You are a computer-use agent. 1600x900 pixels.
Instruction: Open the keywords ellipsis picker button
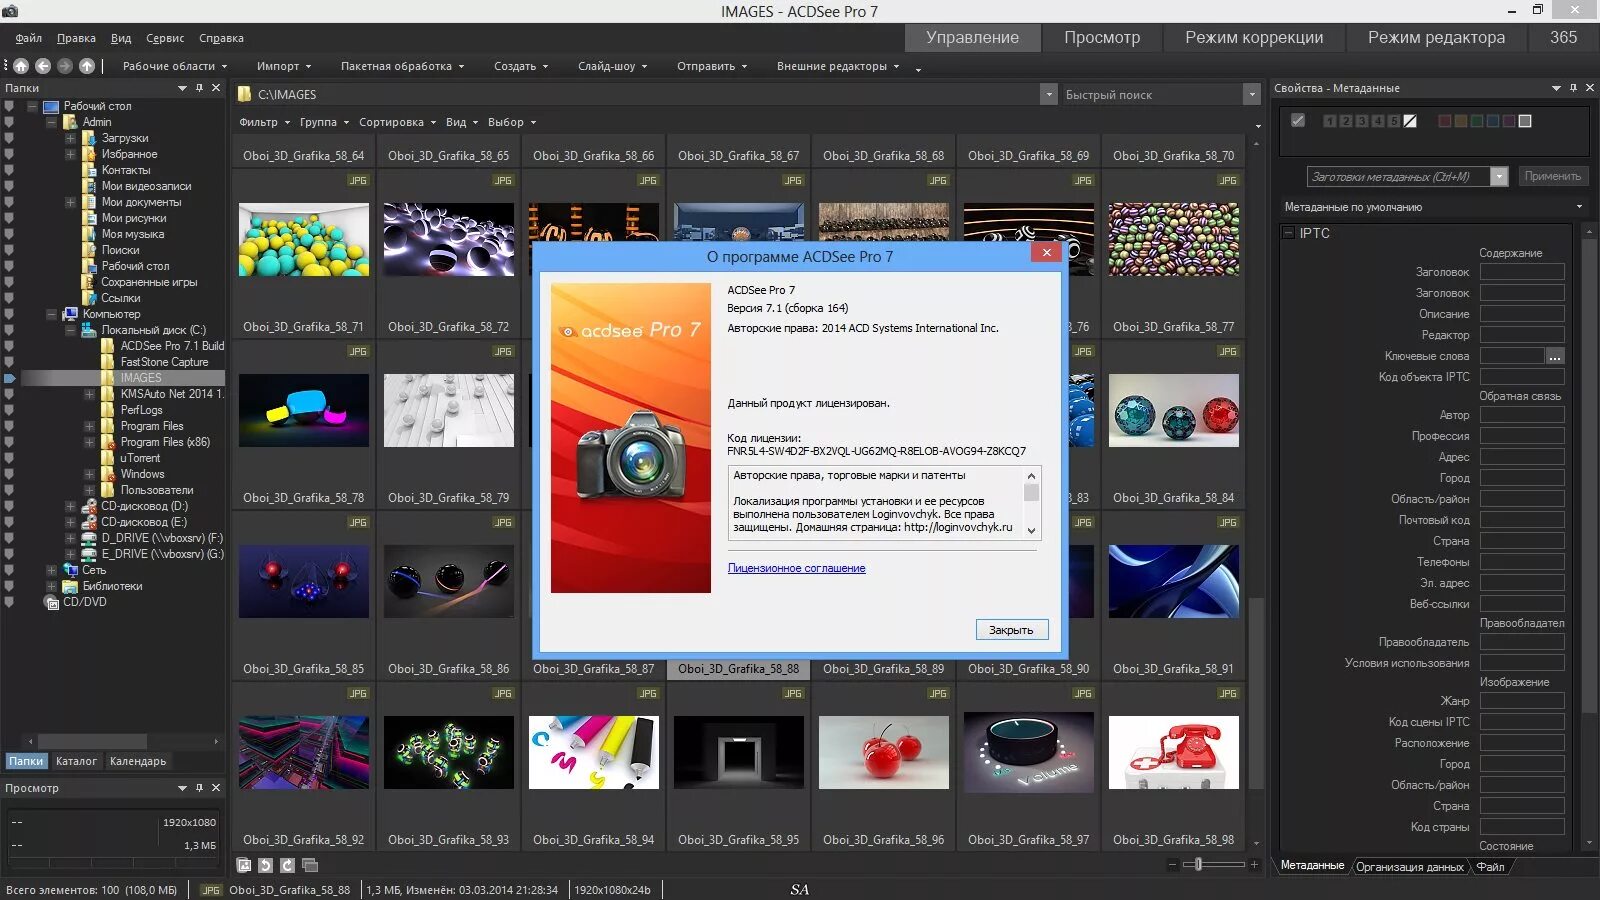tap(1554, 356)
